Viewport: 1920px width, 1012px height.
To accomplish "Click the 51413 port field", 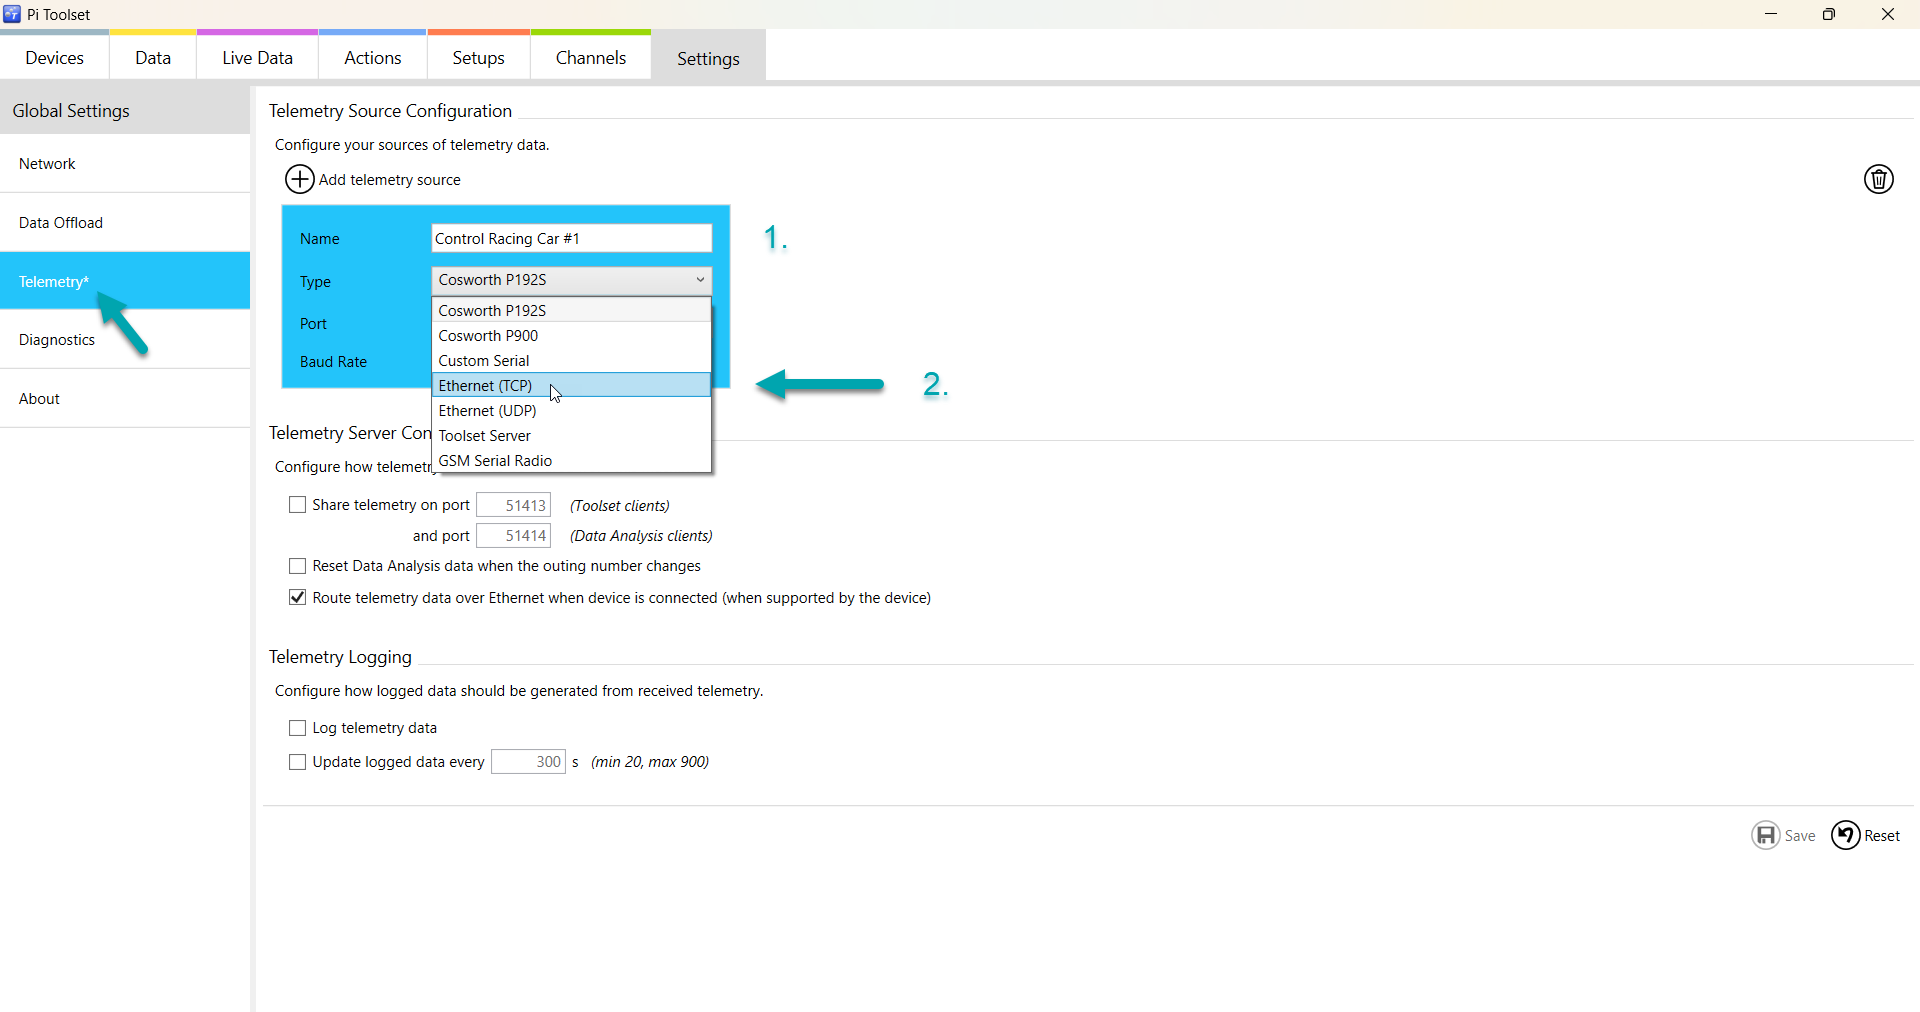I will click(514, 505).
